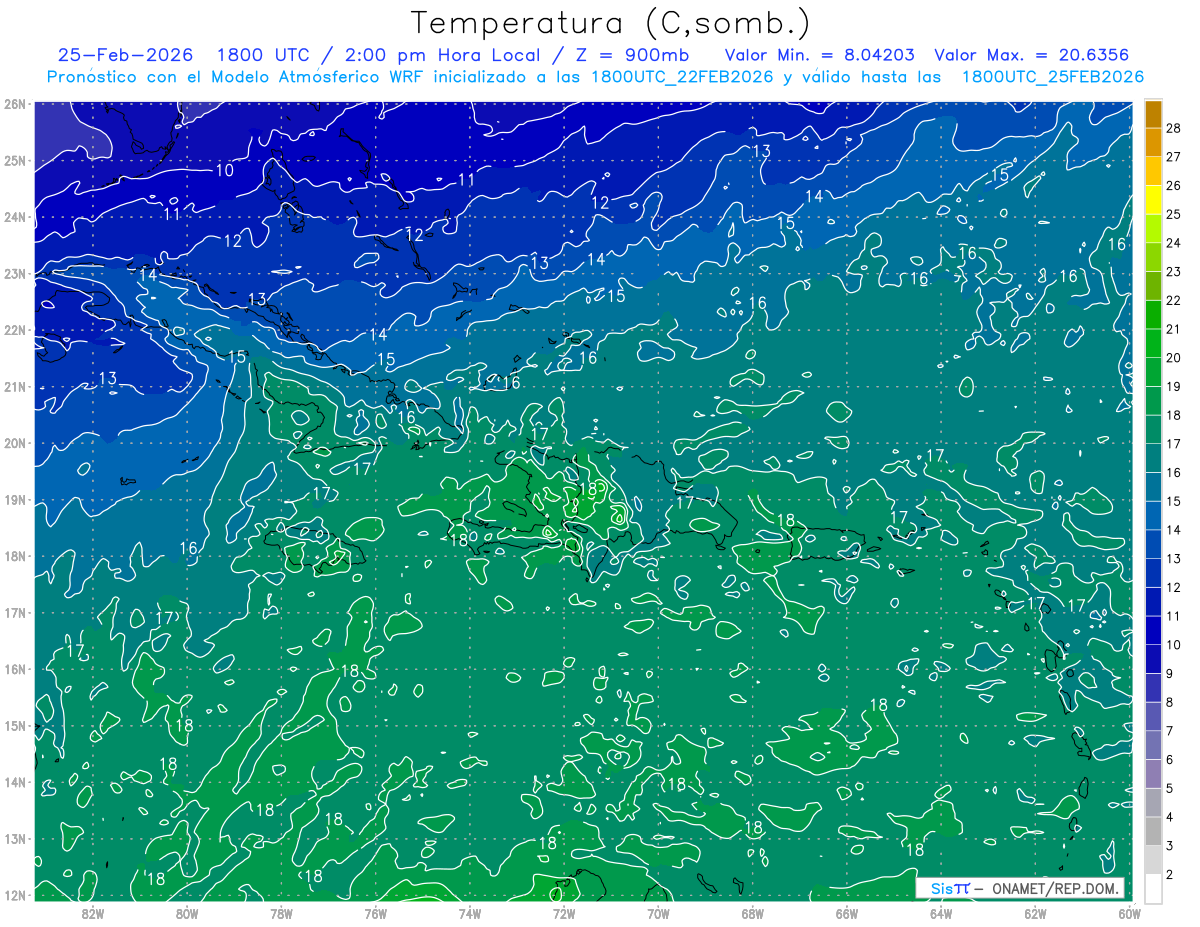Click the "Temperatura (C,somb.)" chart title
The image size is (1200, 927).
pos(611,24)
